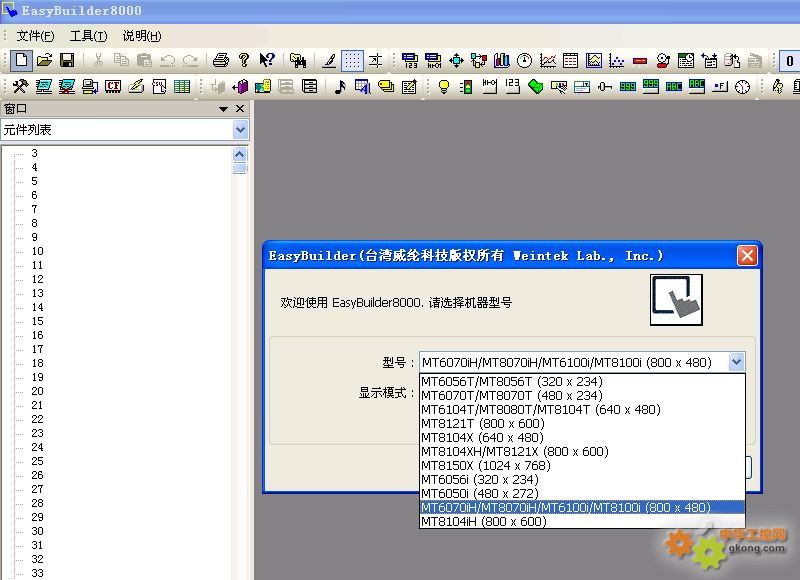
Task: Select window number 3 in tree
Action: 34,153
